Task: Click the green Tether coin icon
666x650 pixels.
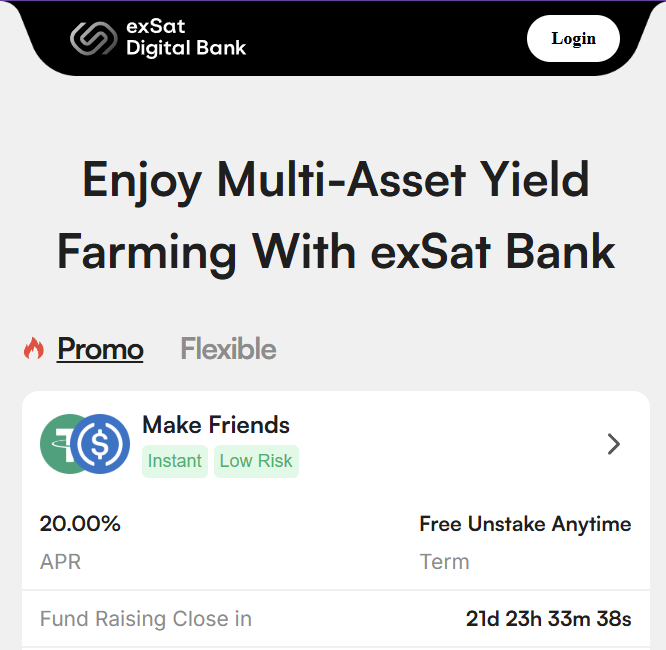Action: coord(57,444)
